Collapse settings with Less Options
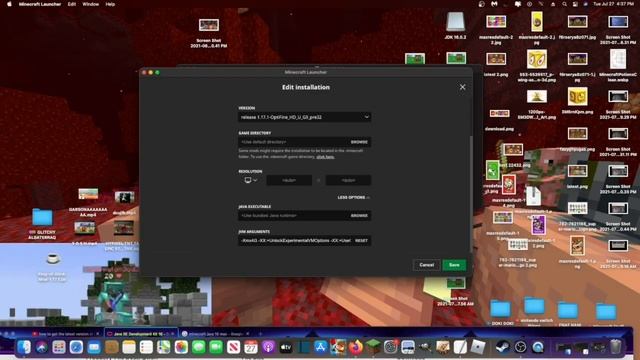640x360 pixels. click(x=353, y=198)
